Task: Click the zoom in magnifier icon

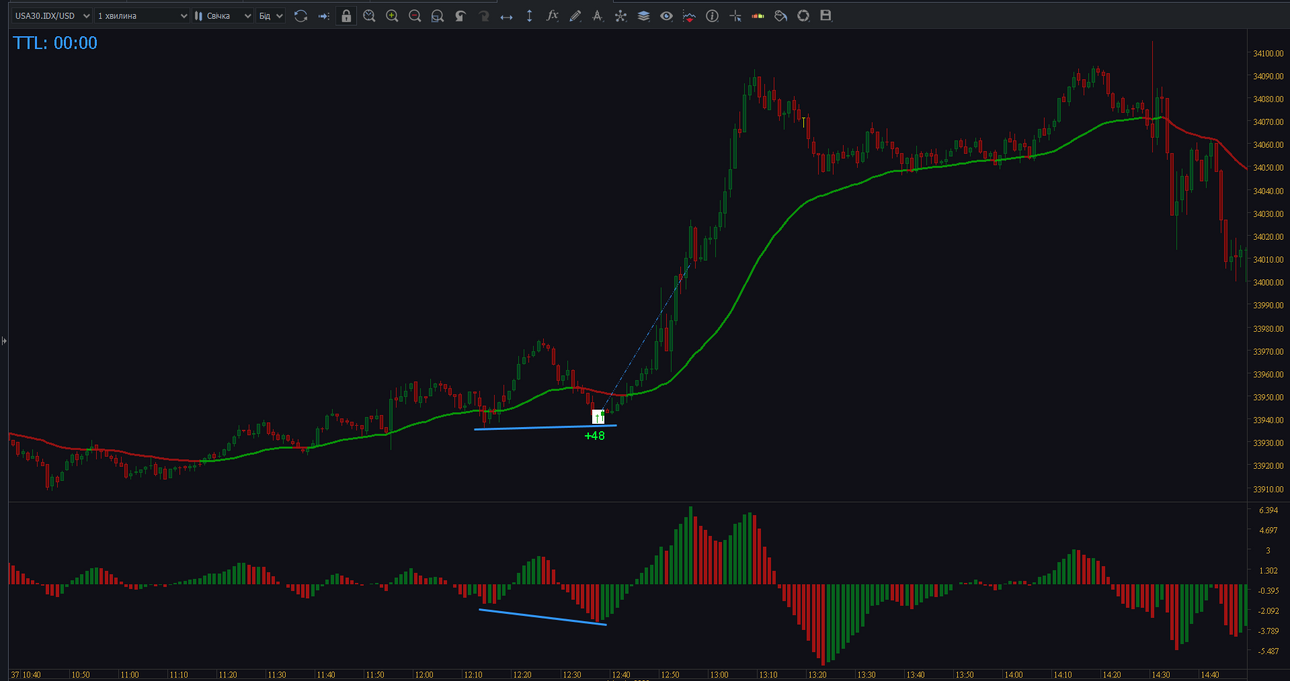Action: tap(392, 16)
